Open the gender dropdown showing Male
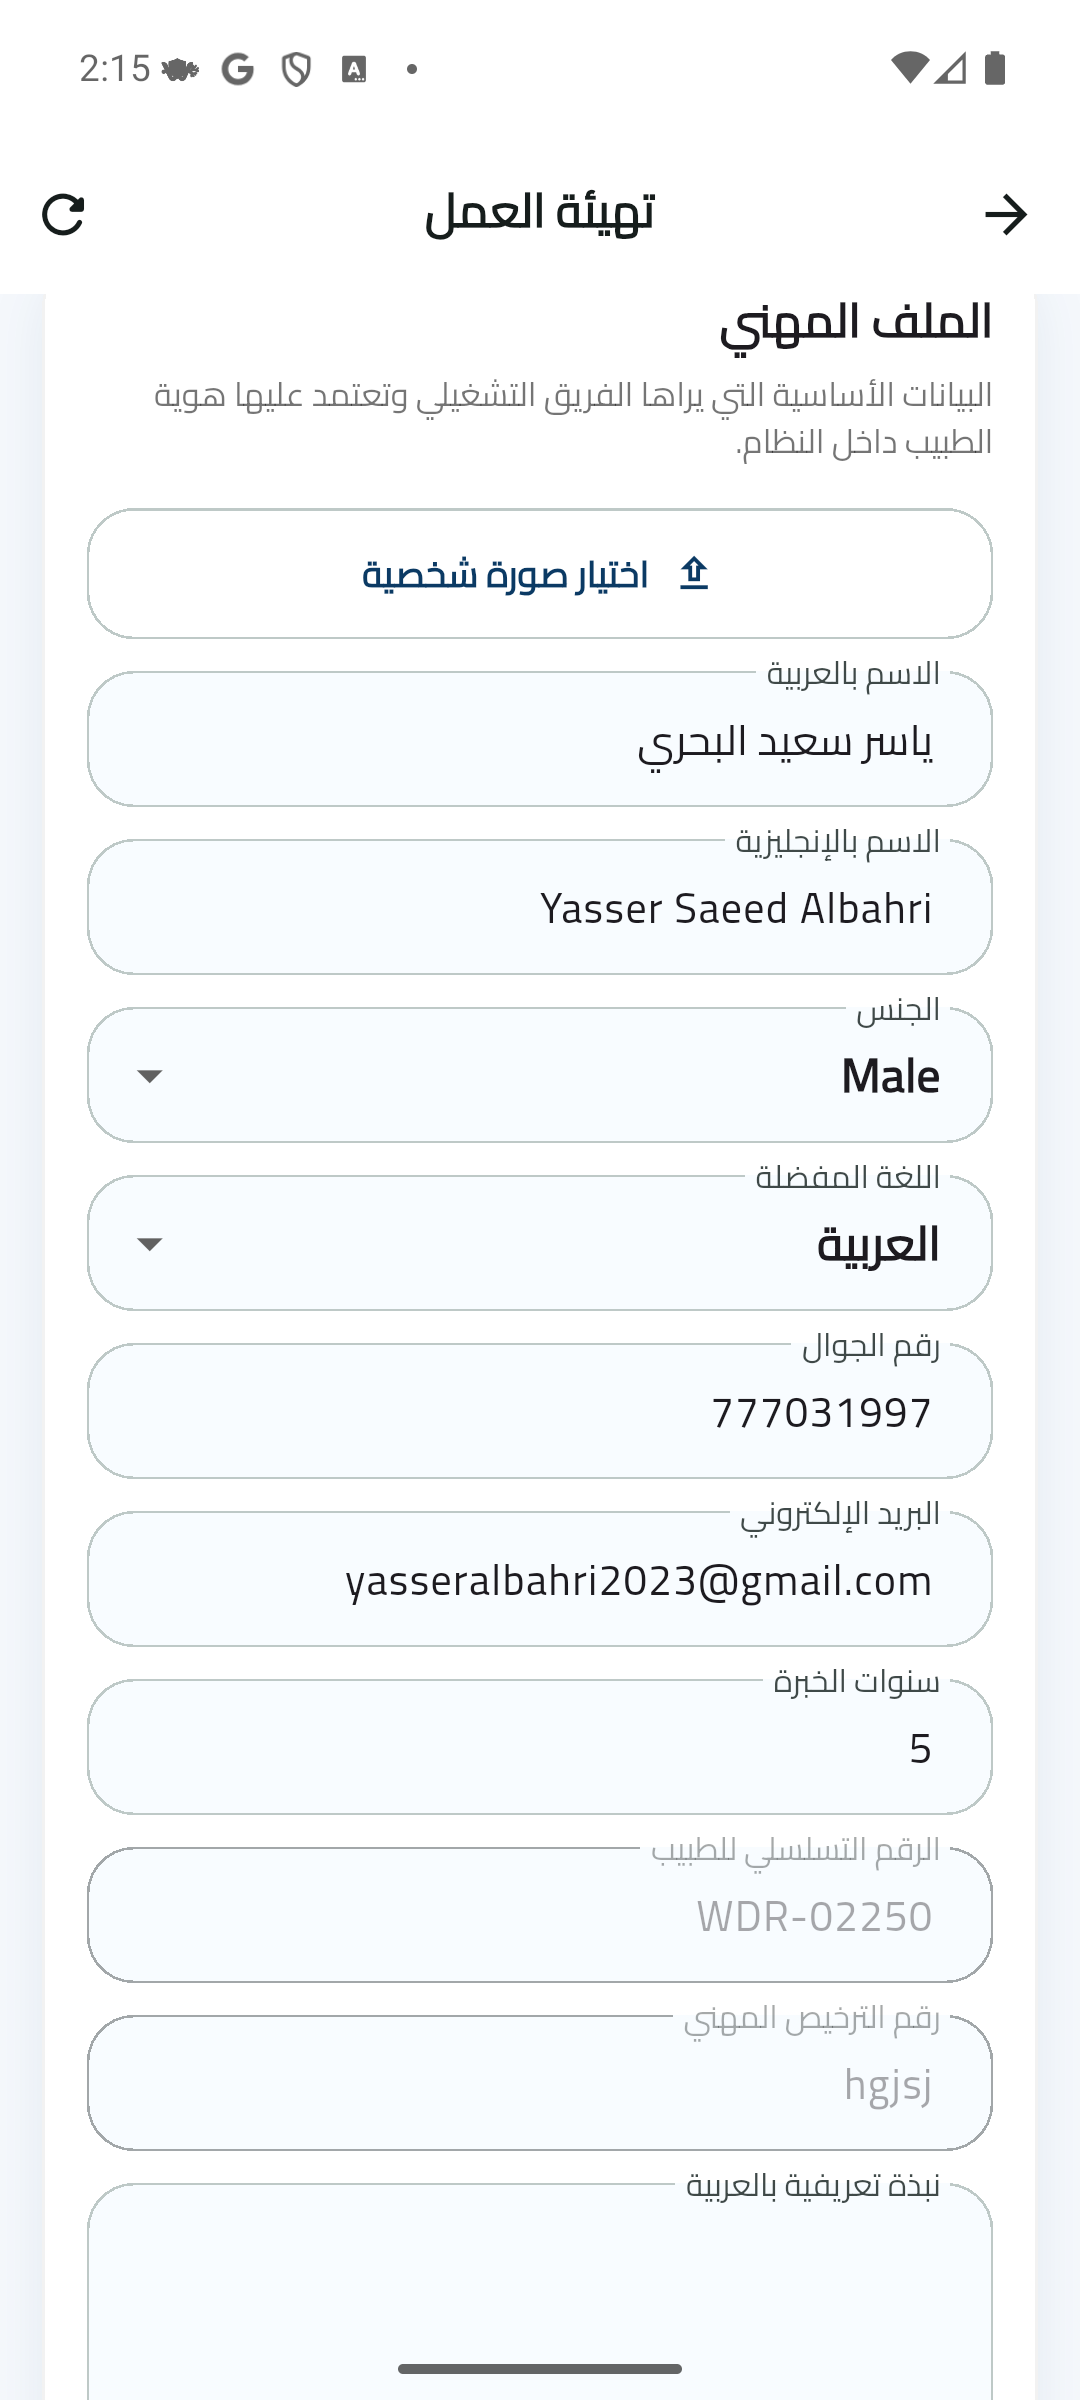This screenshot has height=2400, width=1080. pos(540,1076)
